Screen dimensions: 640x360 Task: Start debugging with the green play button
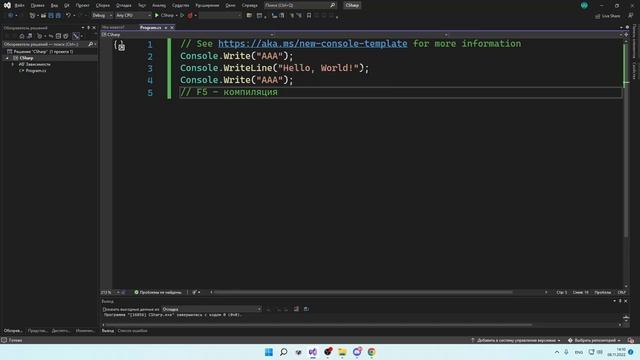pyautogui.click(x=157, y=16)
